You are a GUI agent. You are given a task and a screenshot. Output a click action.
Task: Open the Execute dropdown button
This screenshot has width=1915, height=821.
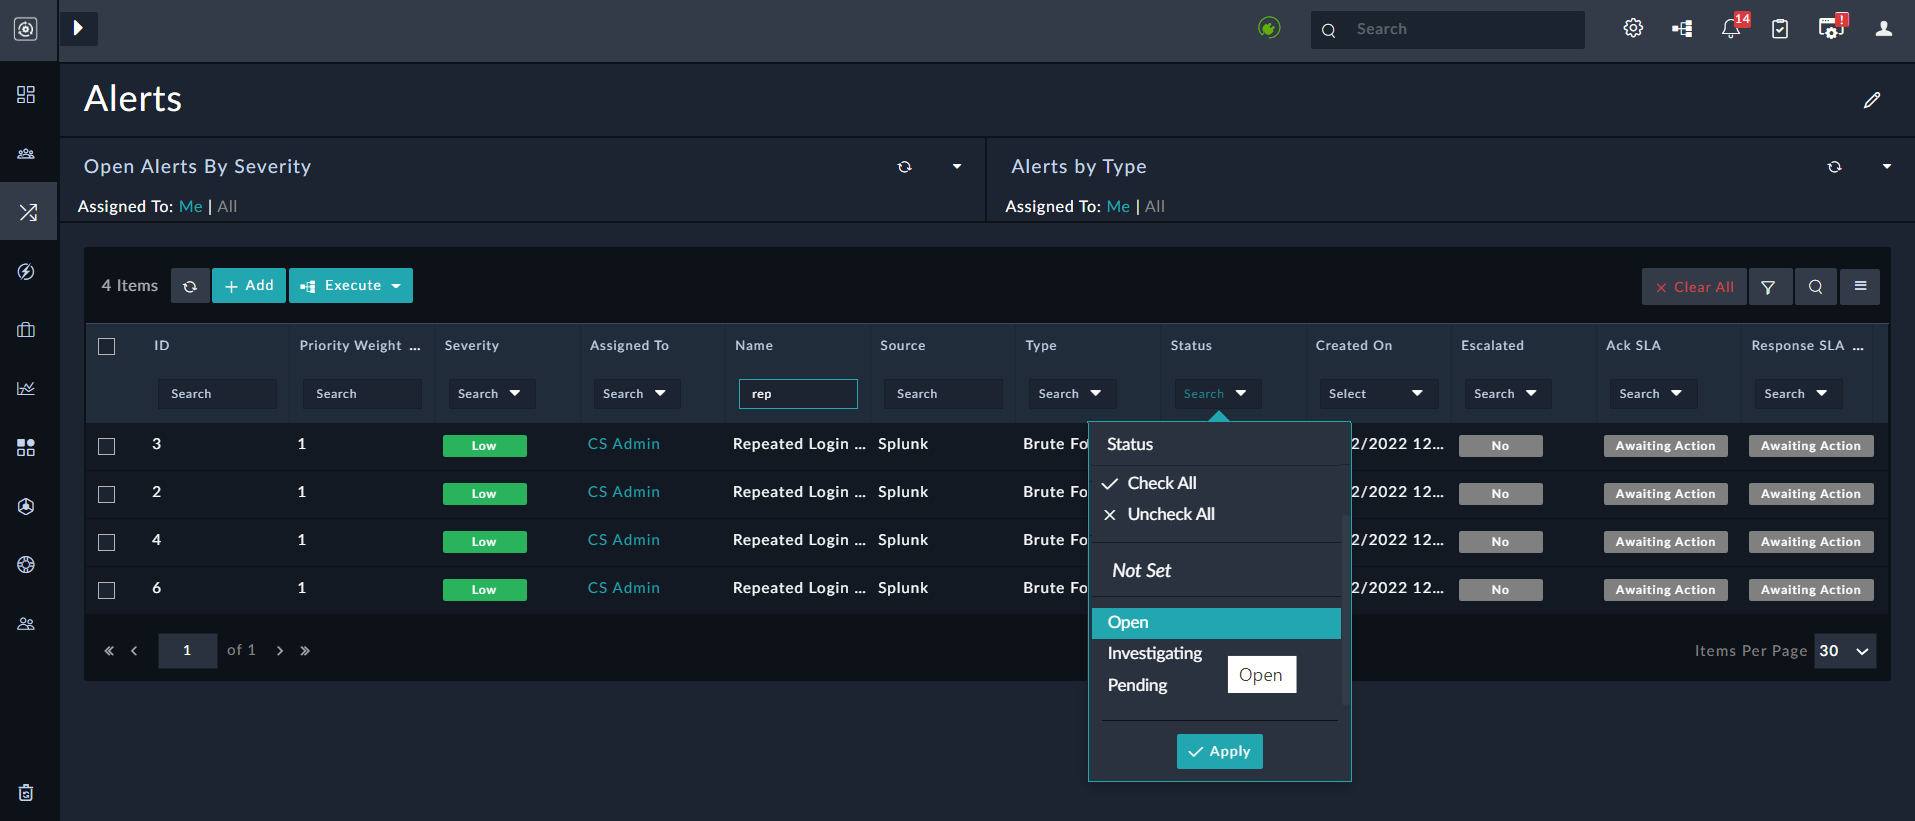(x=351, y=286)
